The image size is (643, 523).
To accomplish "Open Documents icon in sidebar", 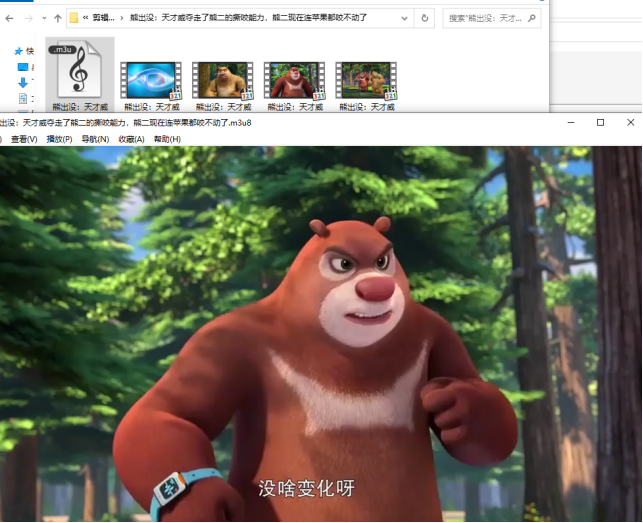I will (x=23, y=98).
